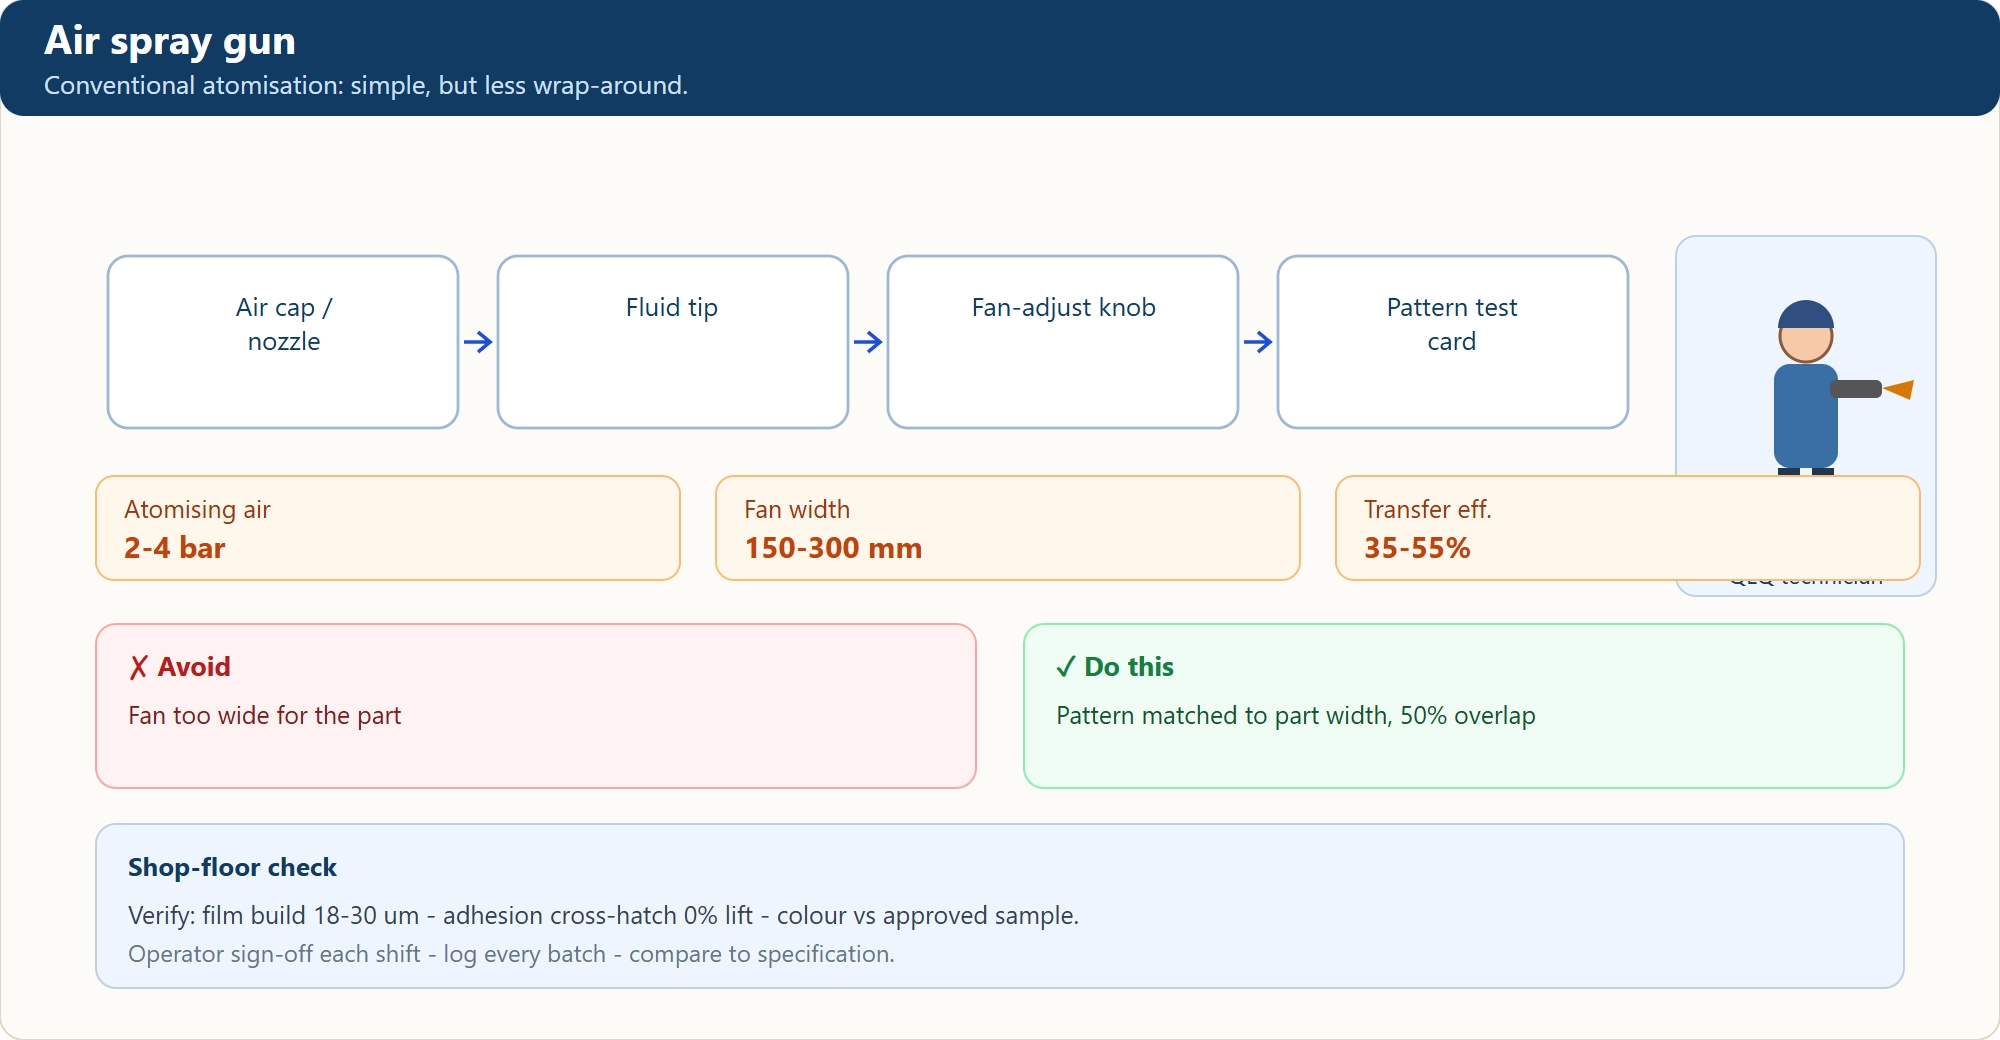Click the Do this recommendation panel
The image size is (2000, 1040).
[1464, 706]
